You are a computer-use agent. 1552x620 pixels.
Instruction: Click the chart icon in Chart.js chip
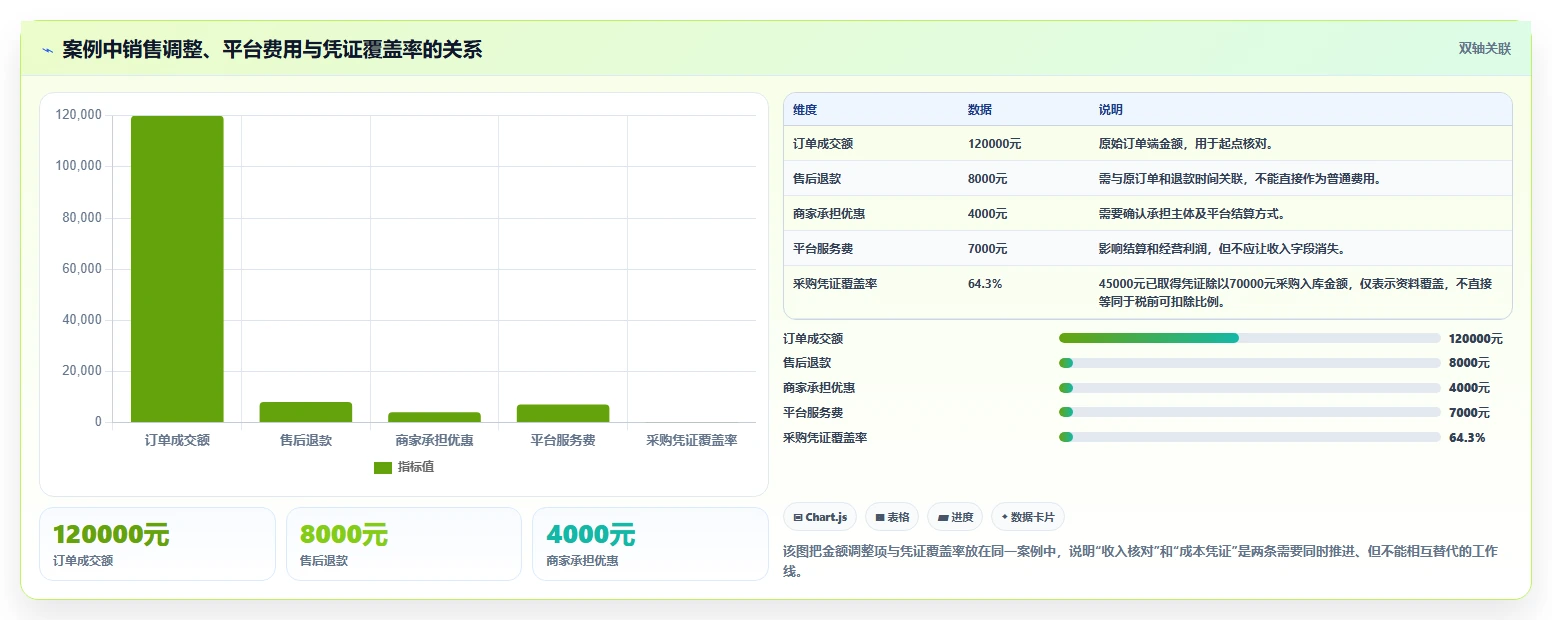(x=798, y=517)
